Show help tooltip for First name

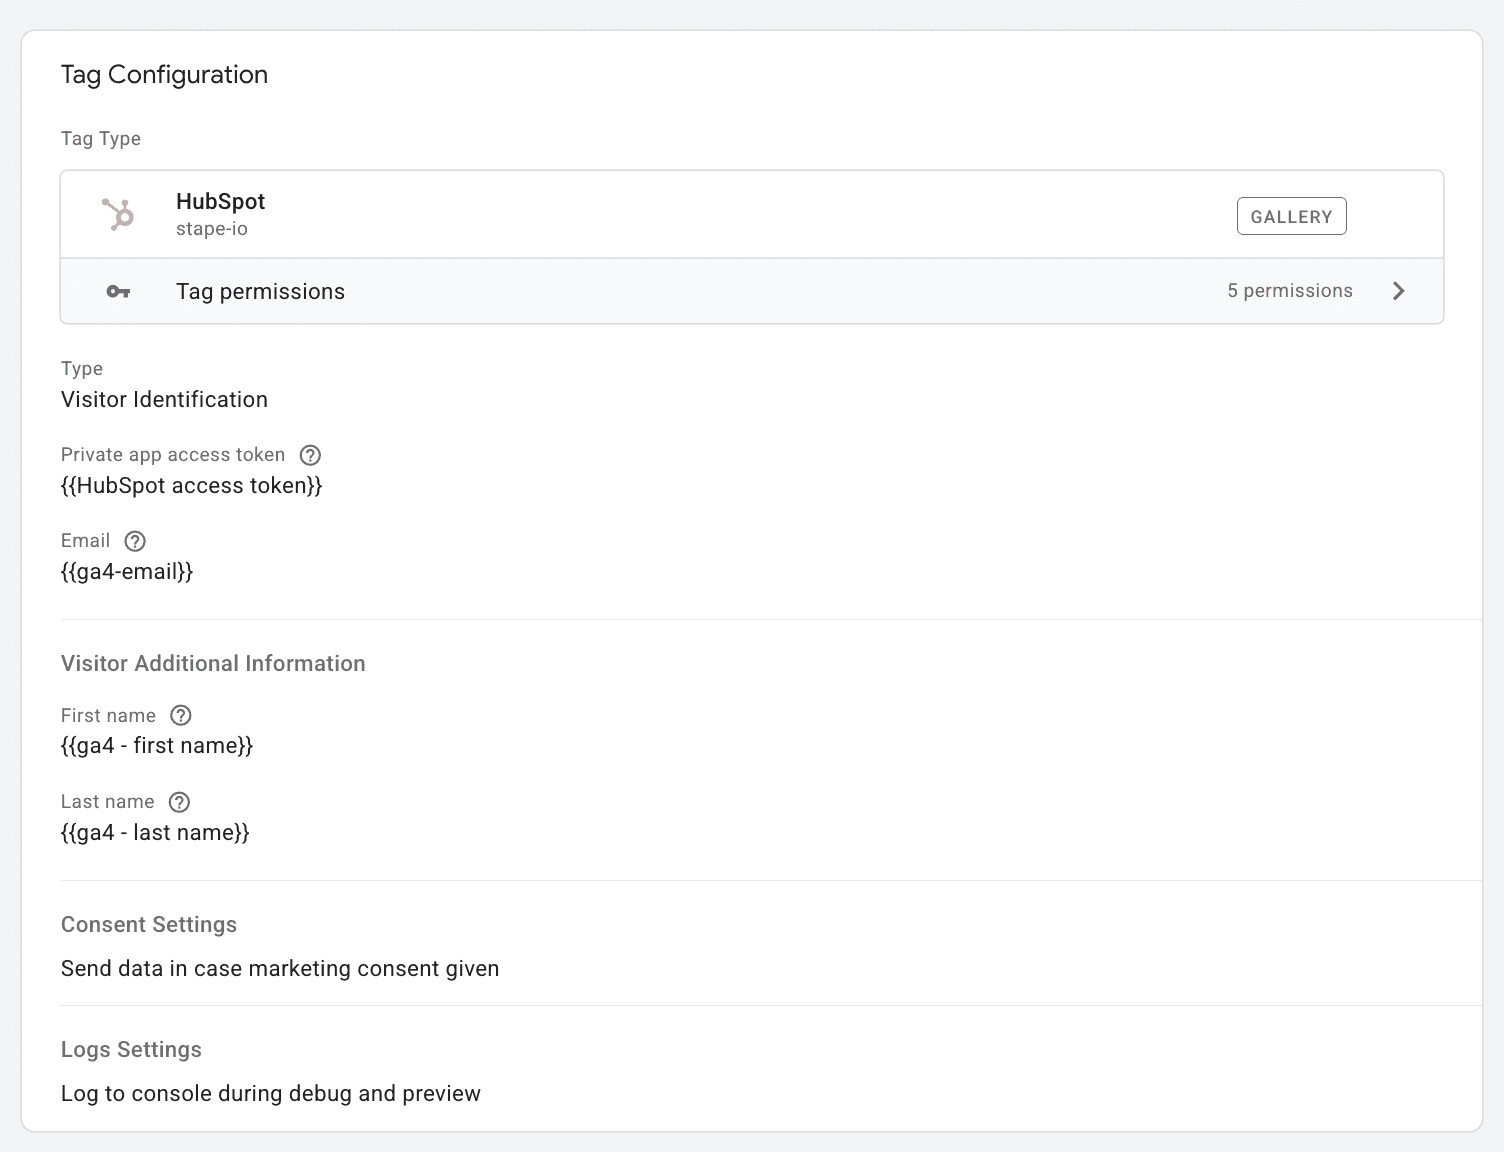181,715
